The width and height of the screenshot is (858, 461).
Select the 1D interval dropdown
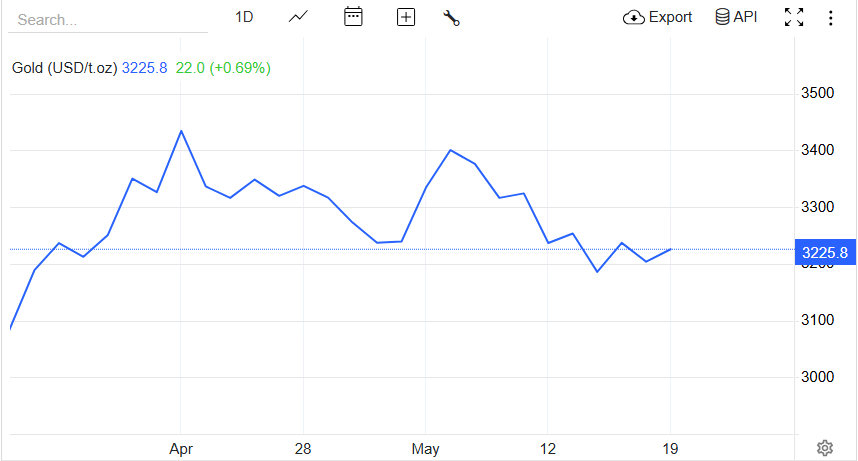(244, 18)
